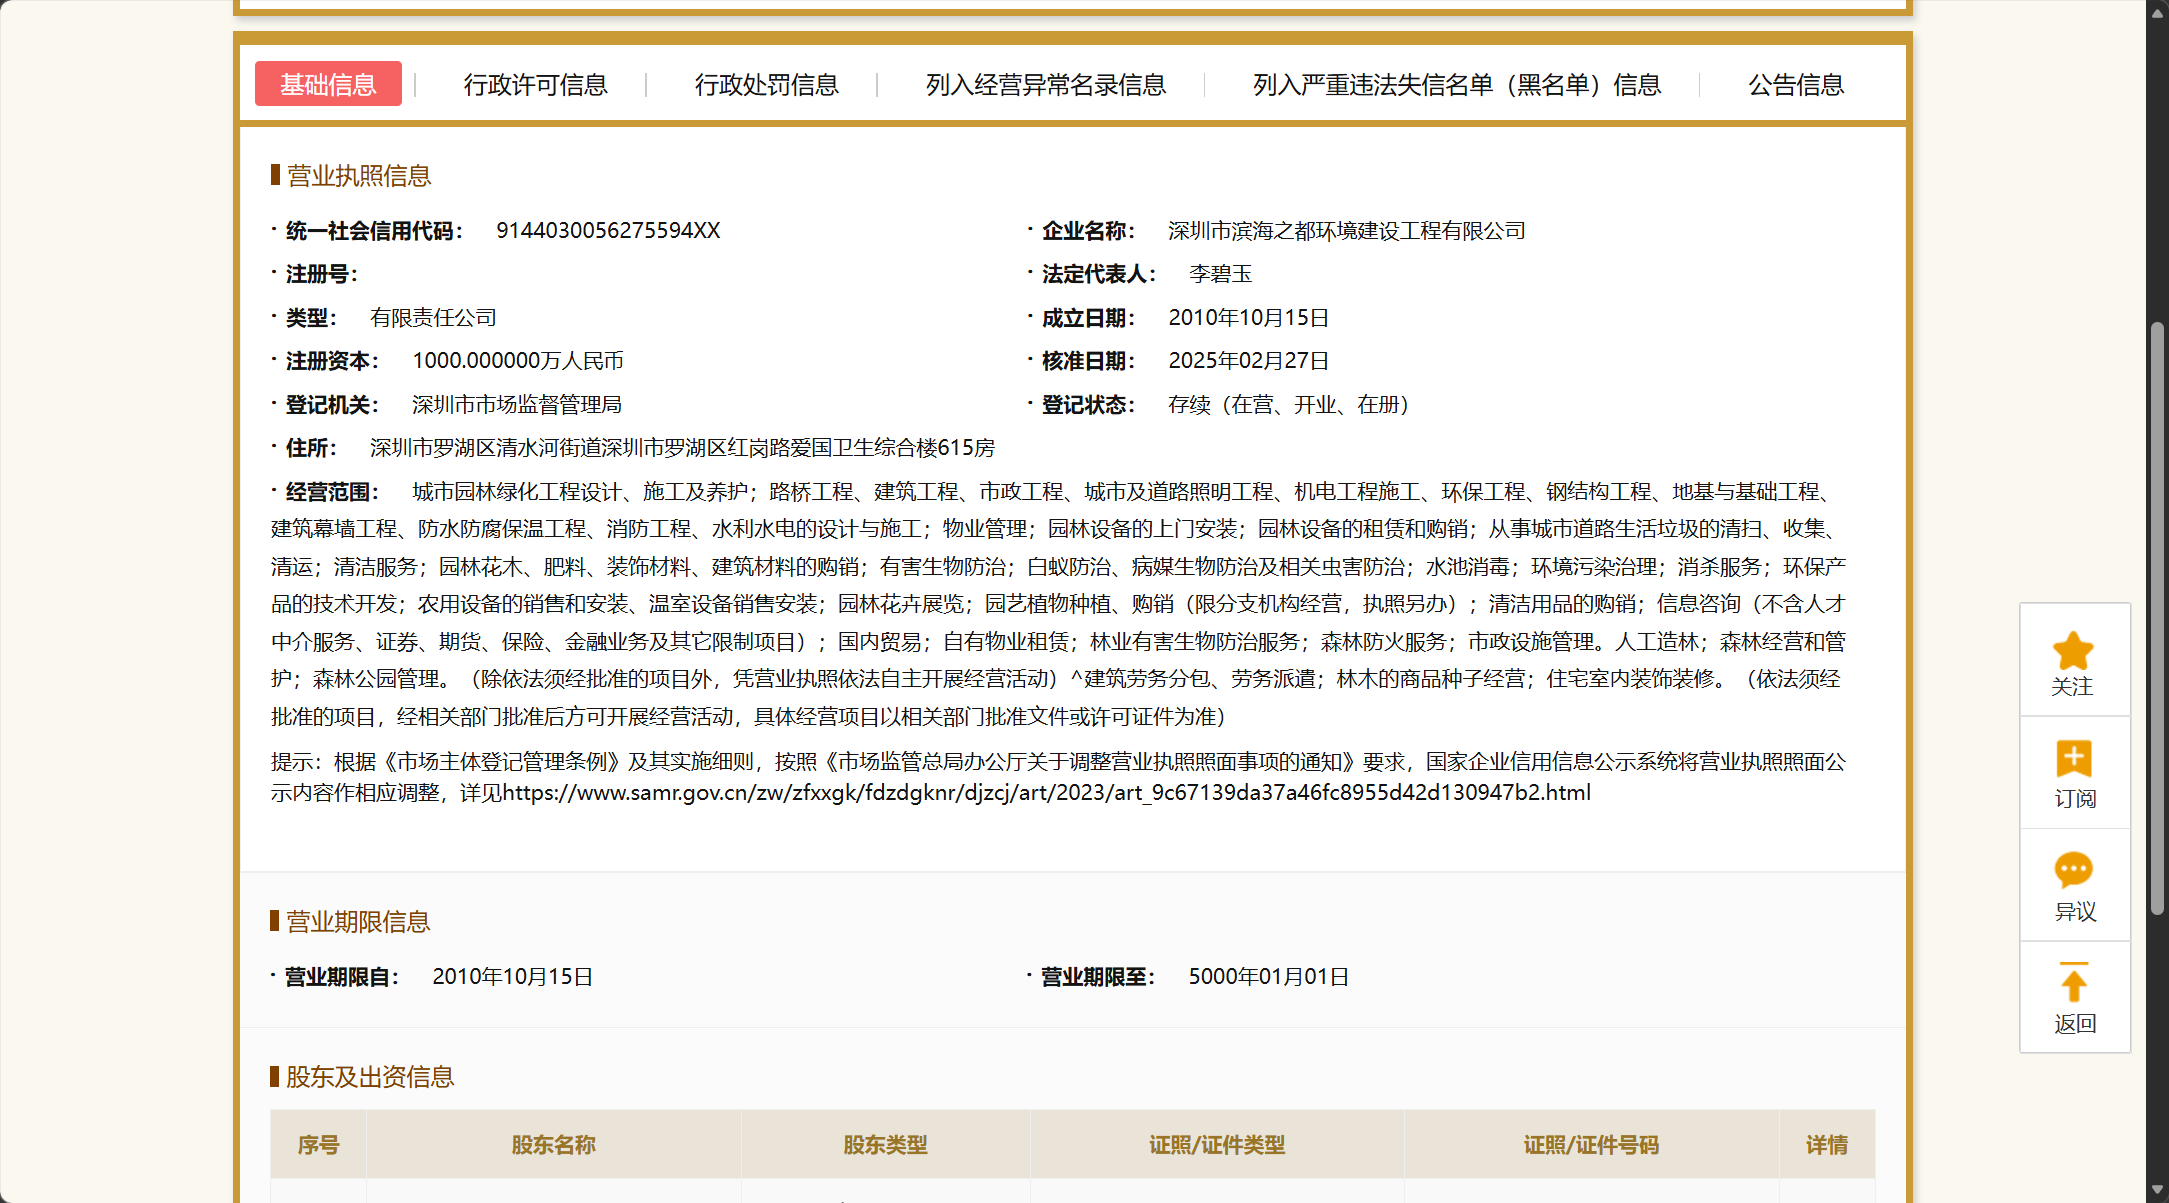Click the 详情 column header
Image resolution: width=2169 pixels, height=1203 pixels.
click(1826, 1145)
